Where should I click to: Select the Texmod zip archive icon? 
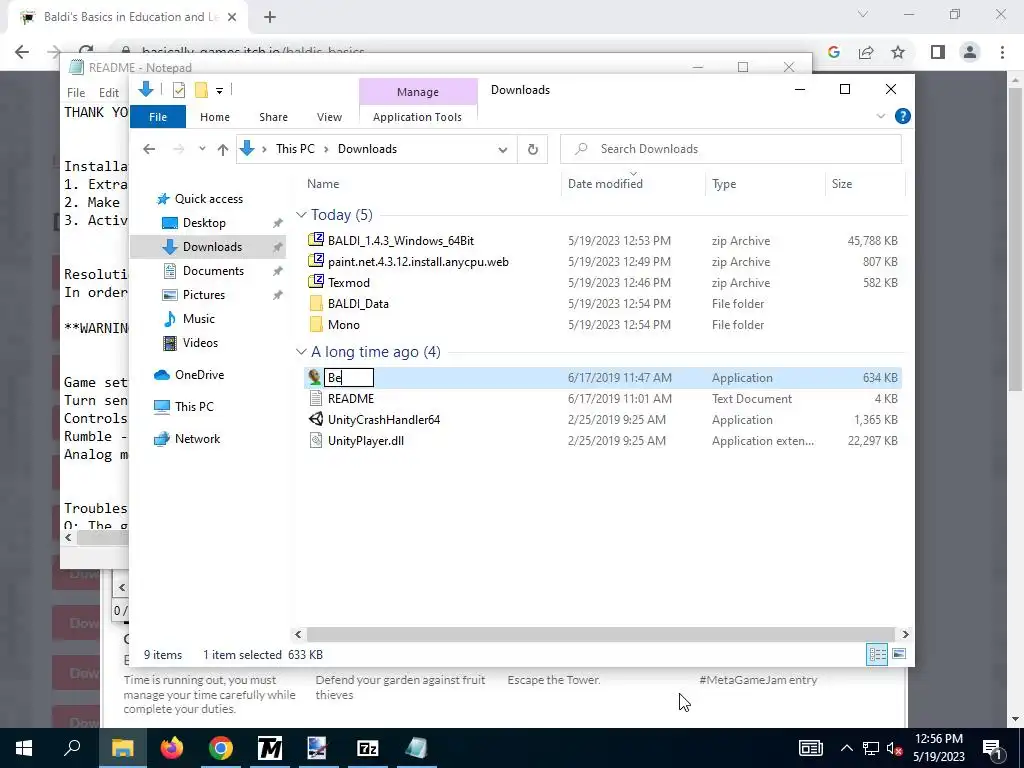point(316,281)
